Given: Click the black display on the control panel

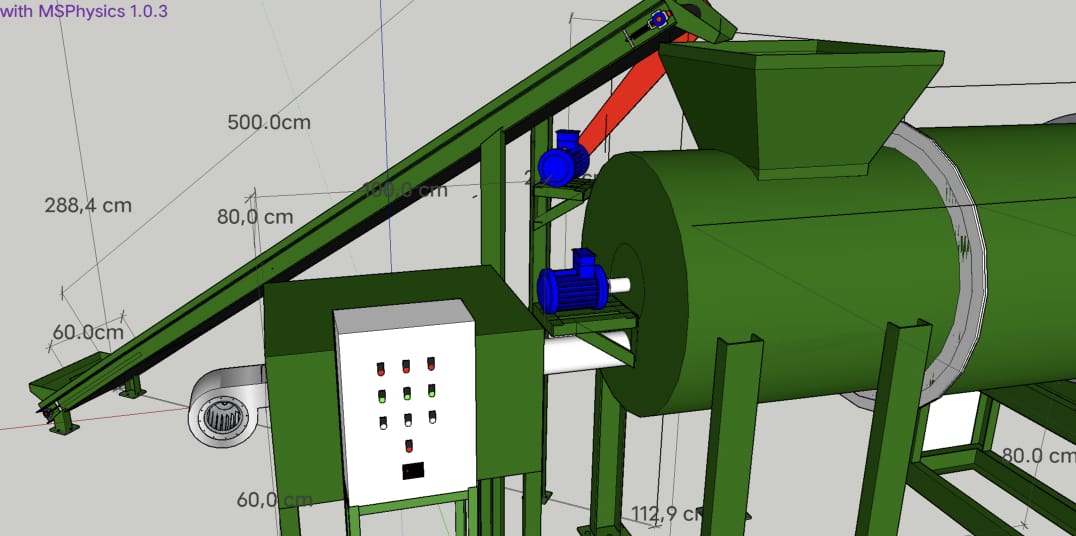Looking at the screenshot, I should click(x=414, y=470).
